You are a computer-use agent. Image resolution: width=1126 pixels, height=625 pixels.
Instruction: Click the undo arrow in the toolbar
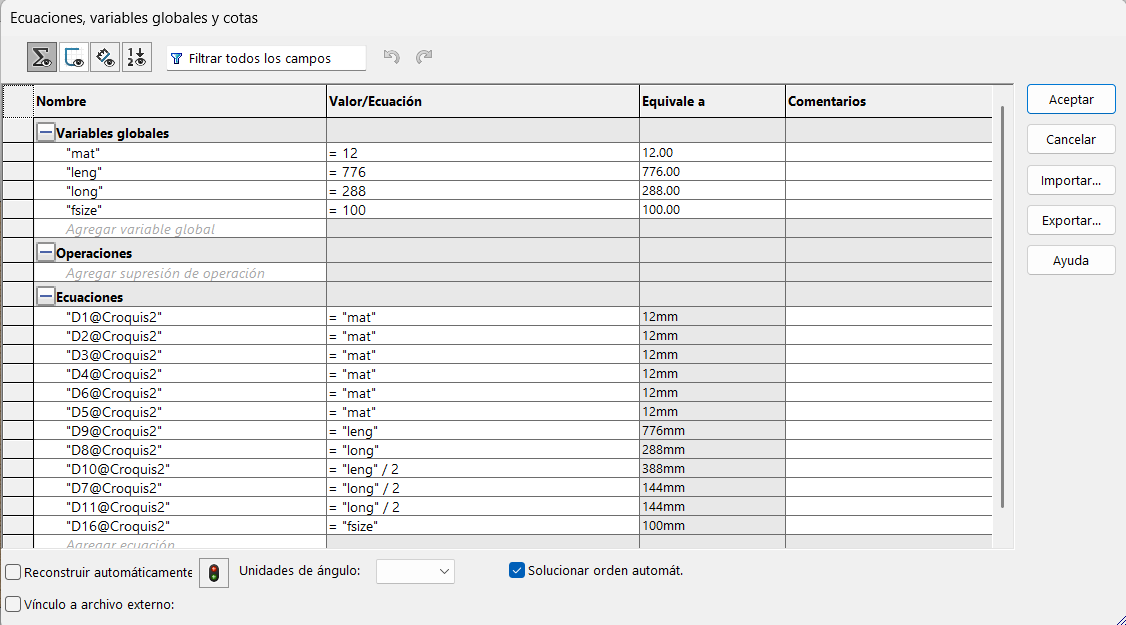coord(392,58)
